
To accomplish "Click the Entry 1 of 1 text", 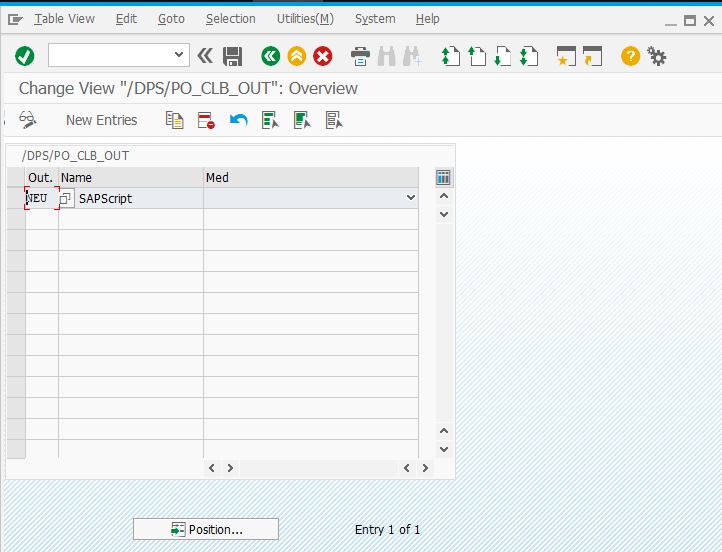I will point(387,530).
